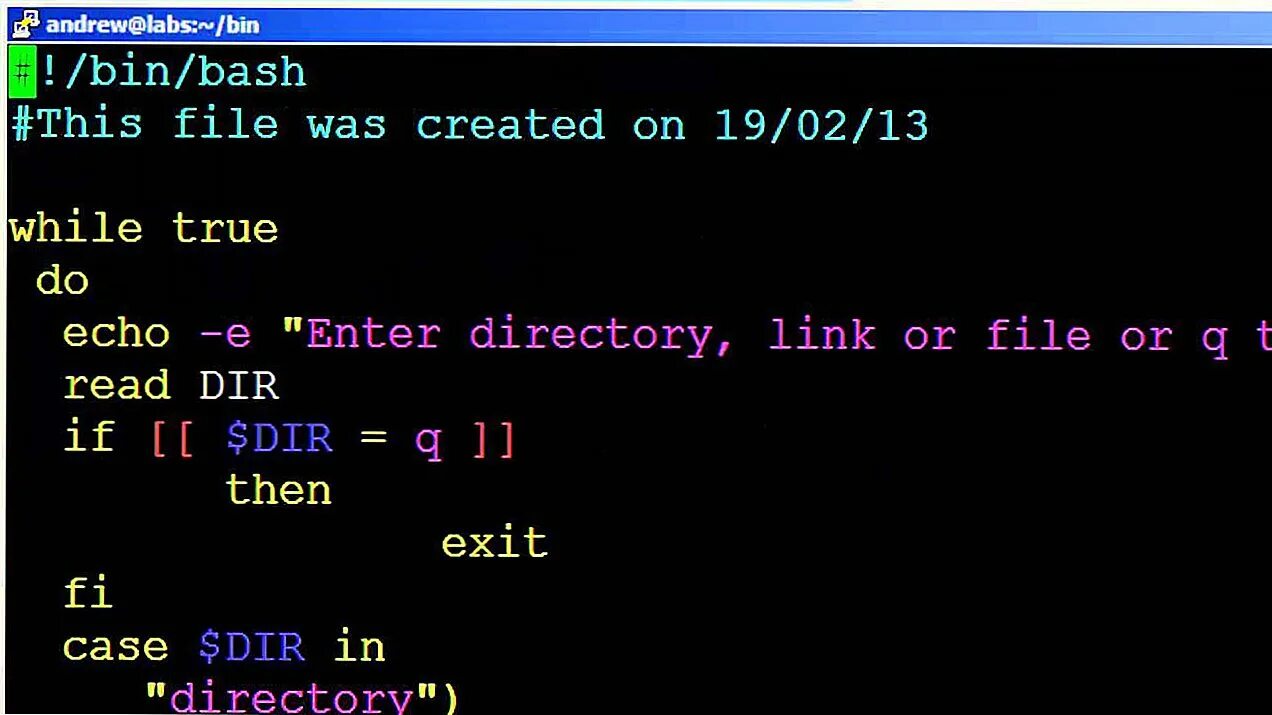
Task: Click the 'echo' command
Action: 116,333
